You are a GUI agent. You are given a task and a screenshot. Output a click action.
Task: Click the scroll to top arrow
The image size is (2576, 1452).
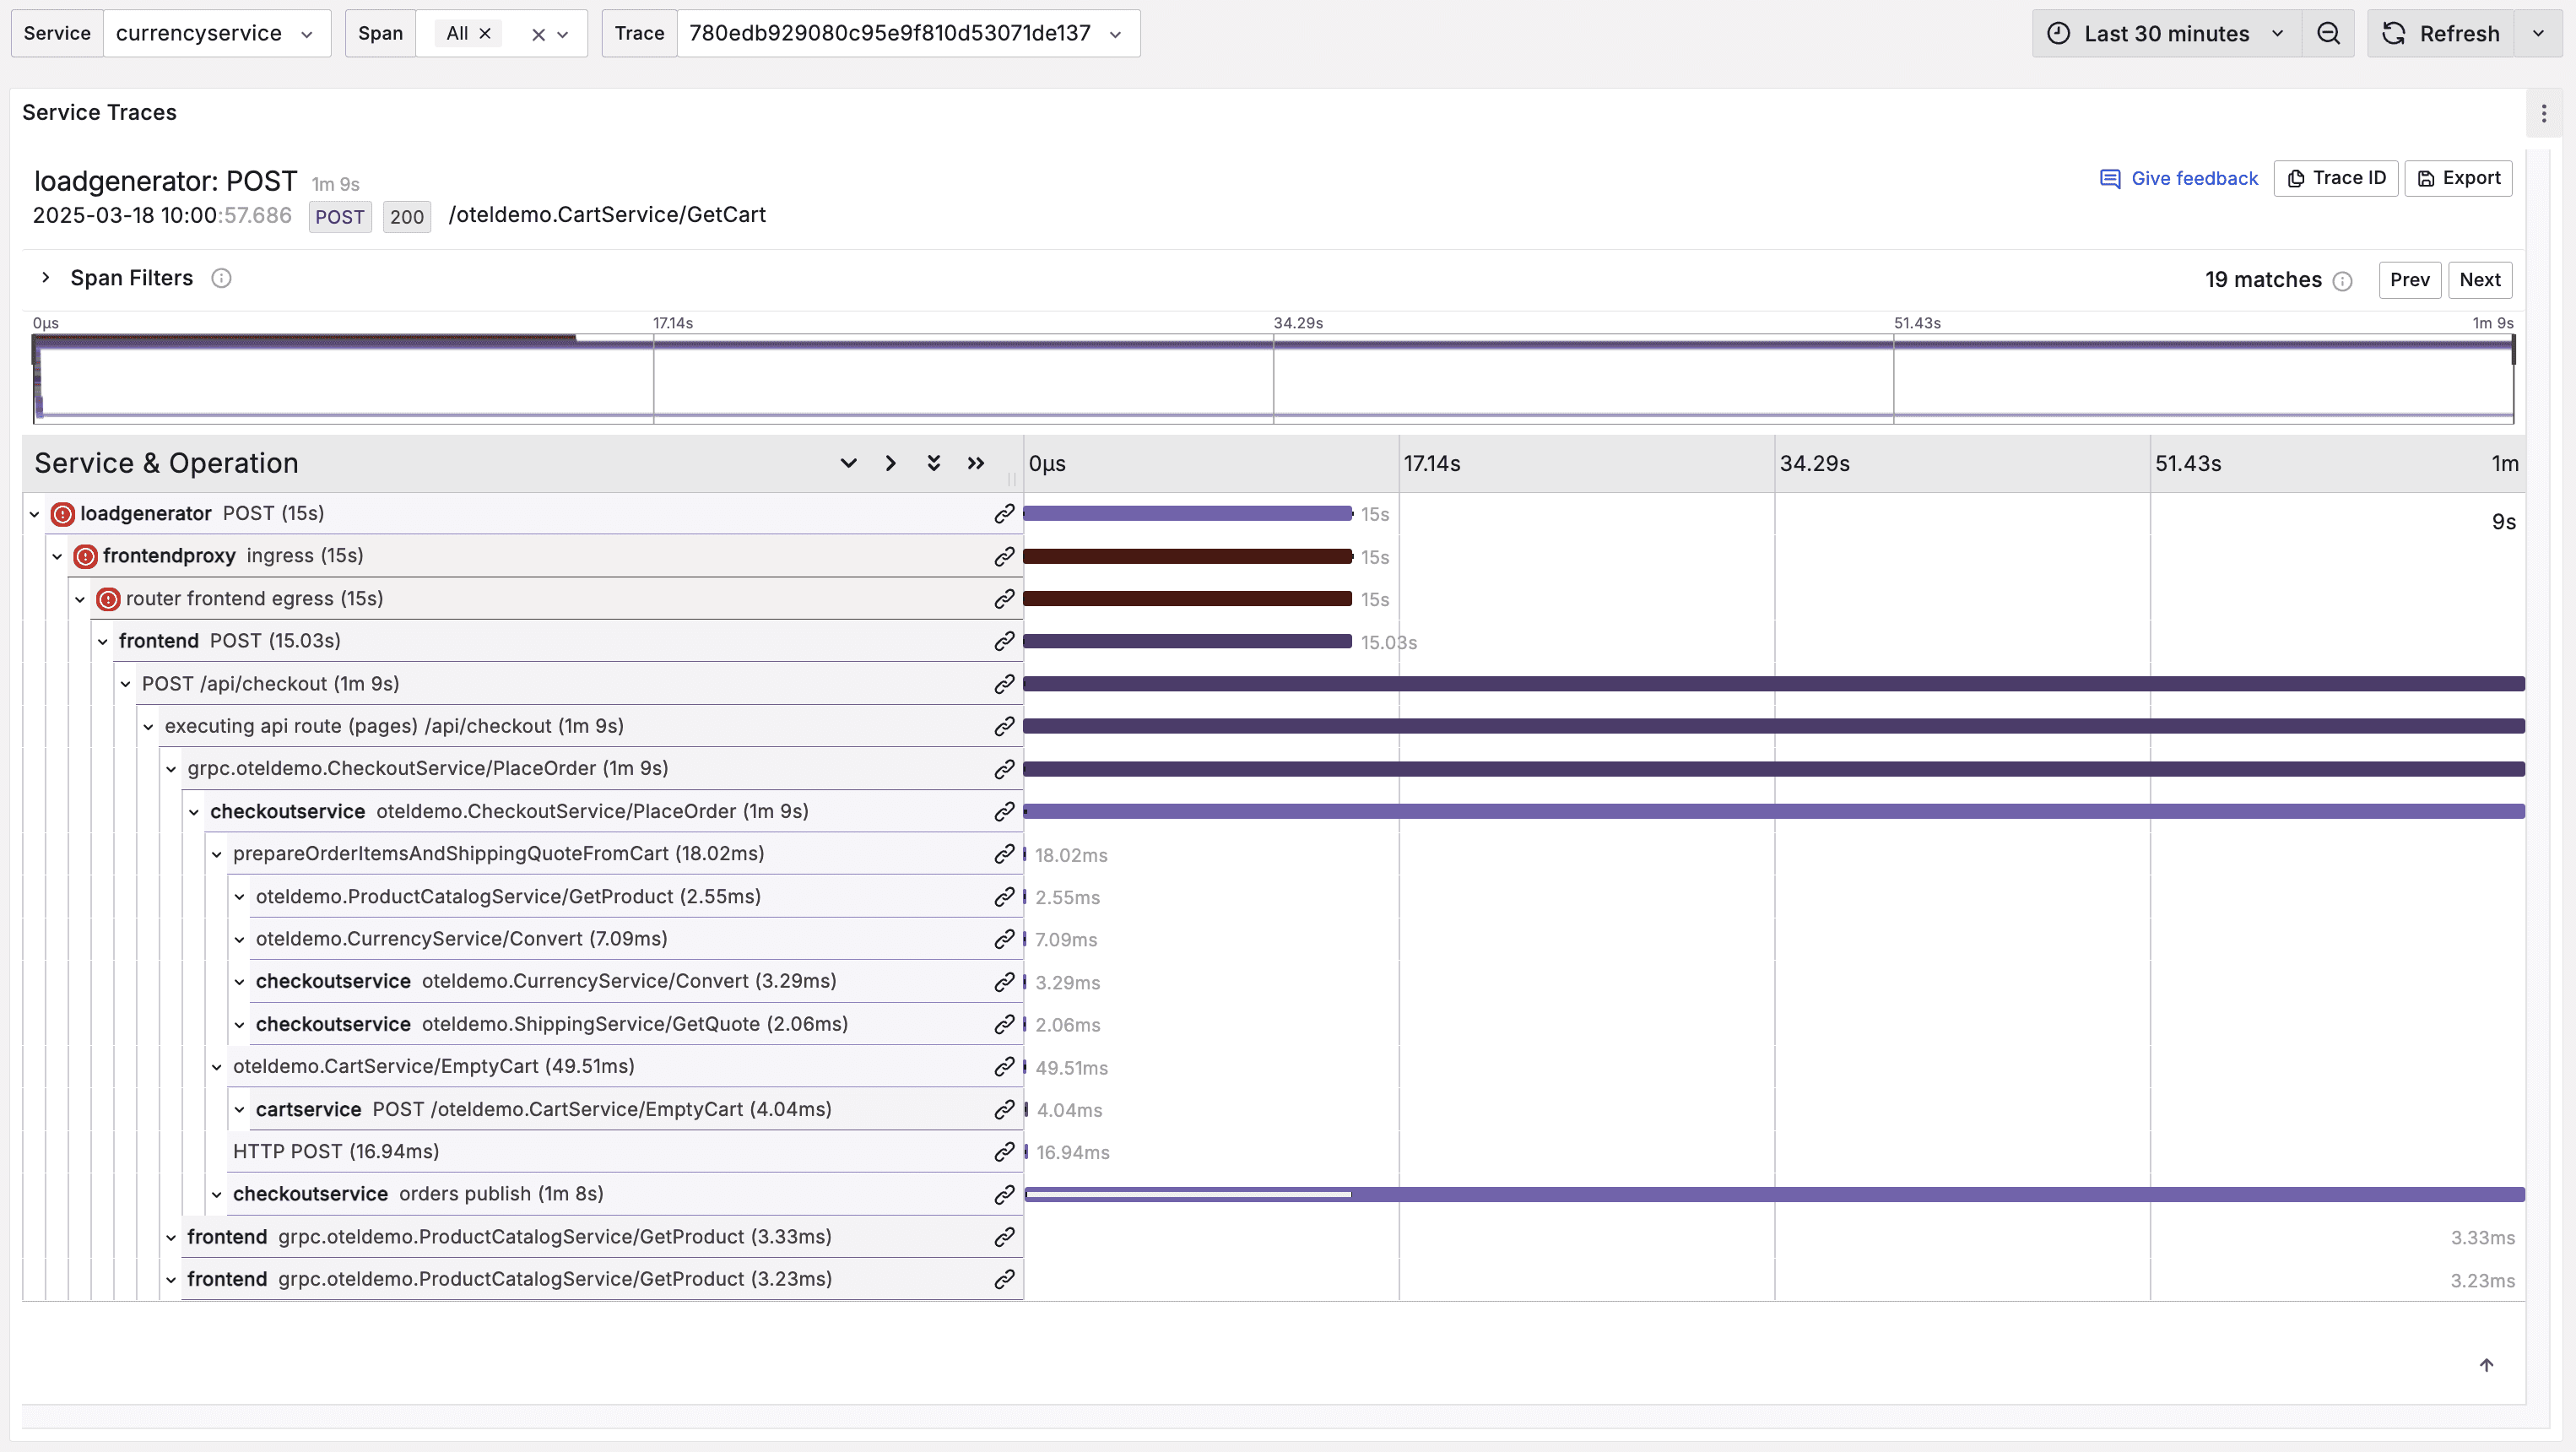2486,1365
